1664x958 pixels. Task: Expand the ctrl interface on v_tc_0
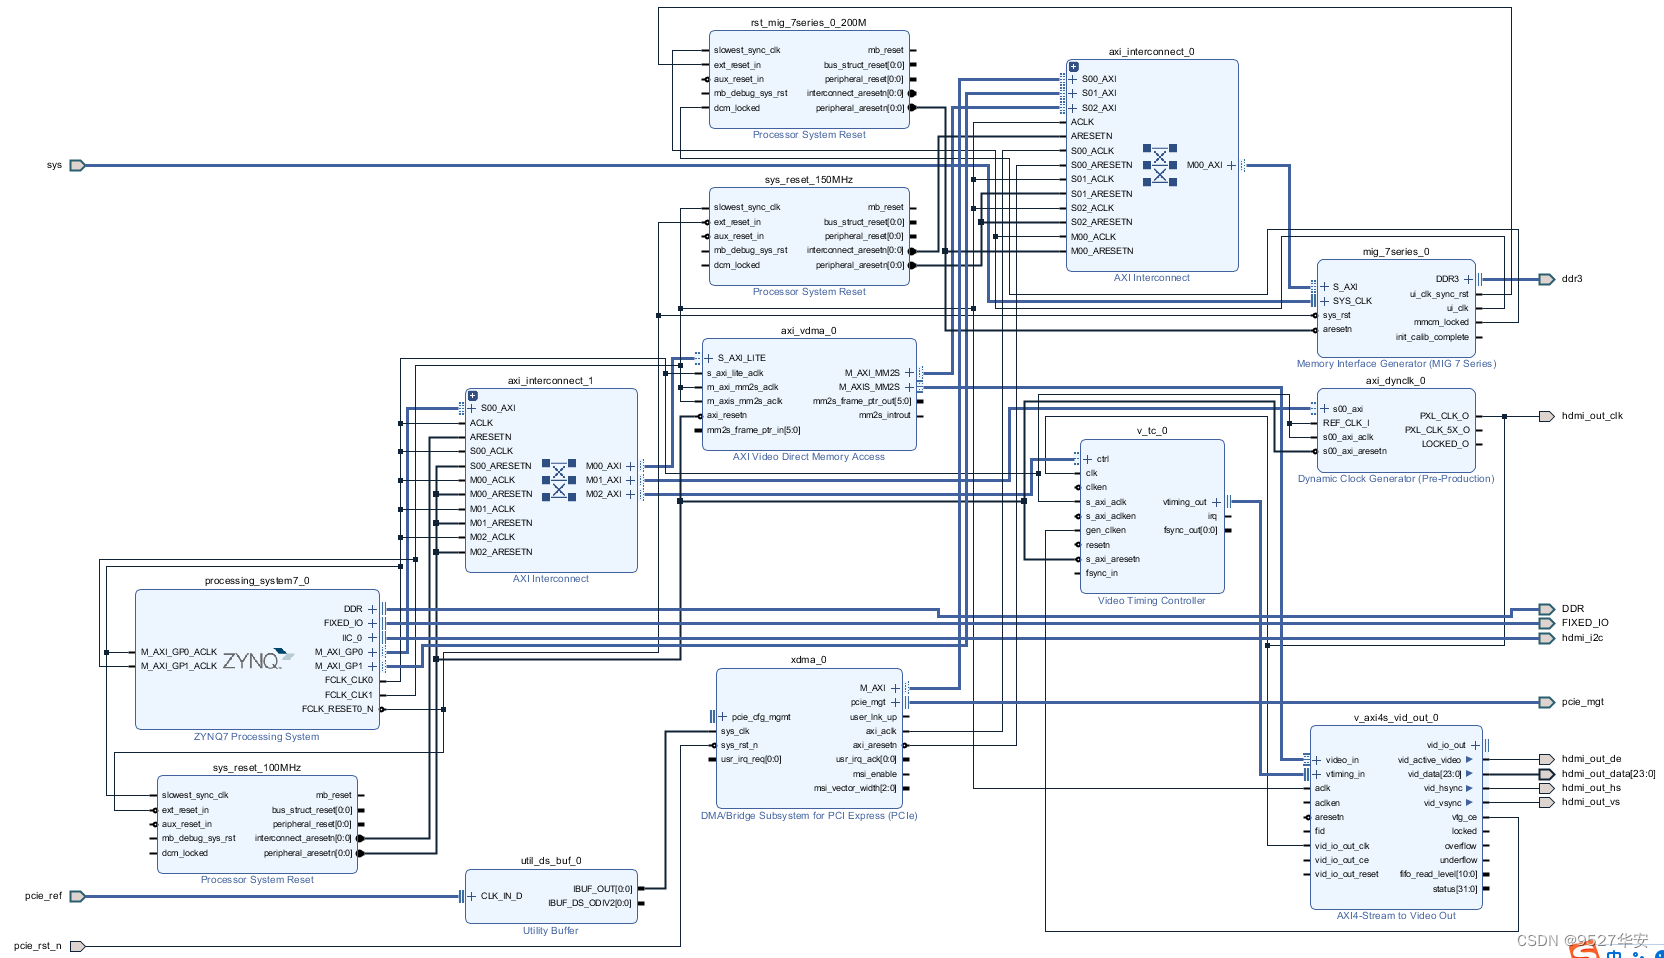point(1088,459)
